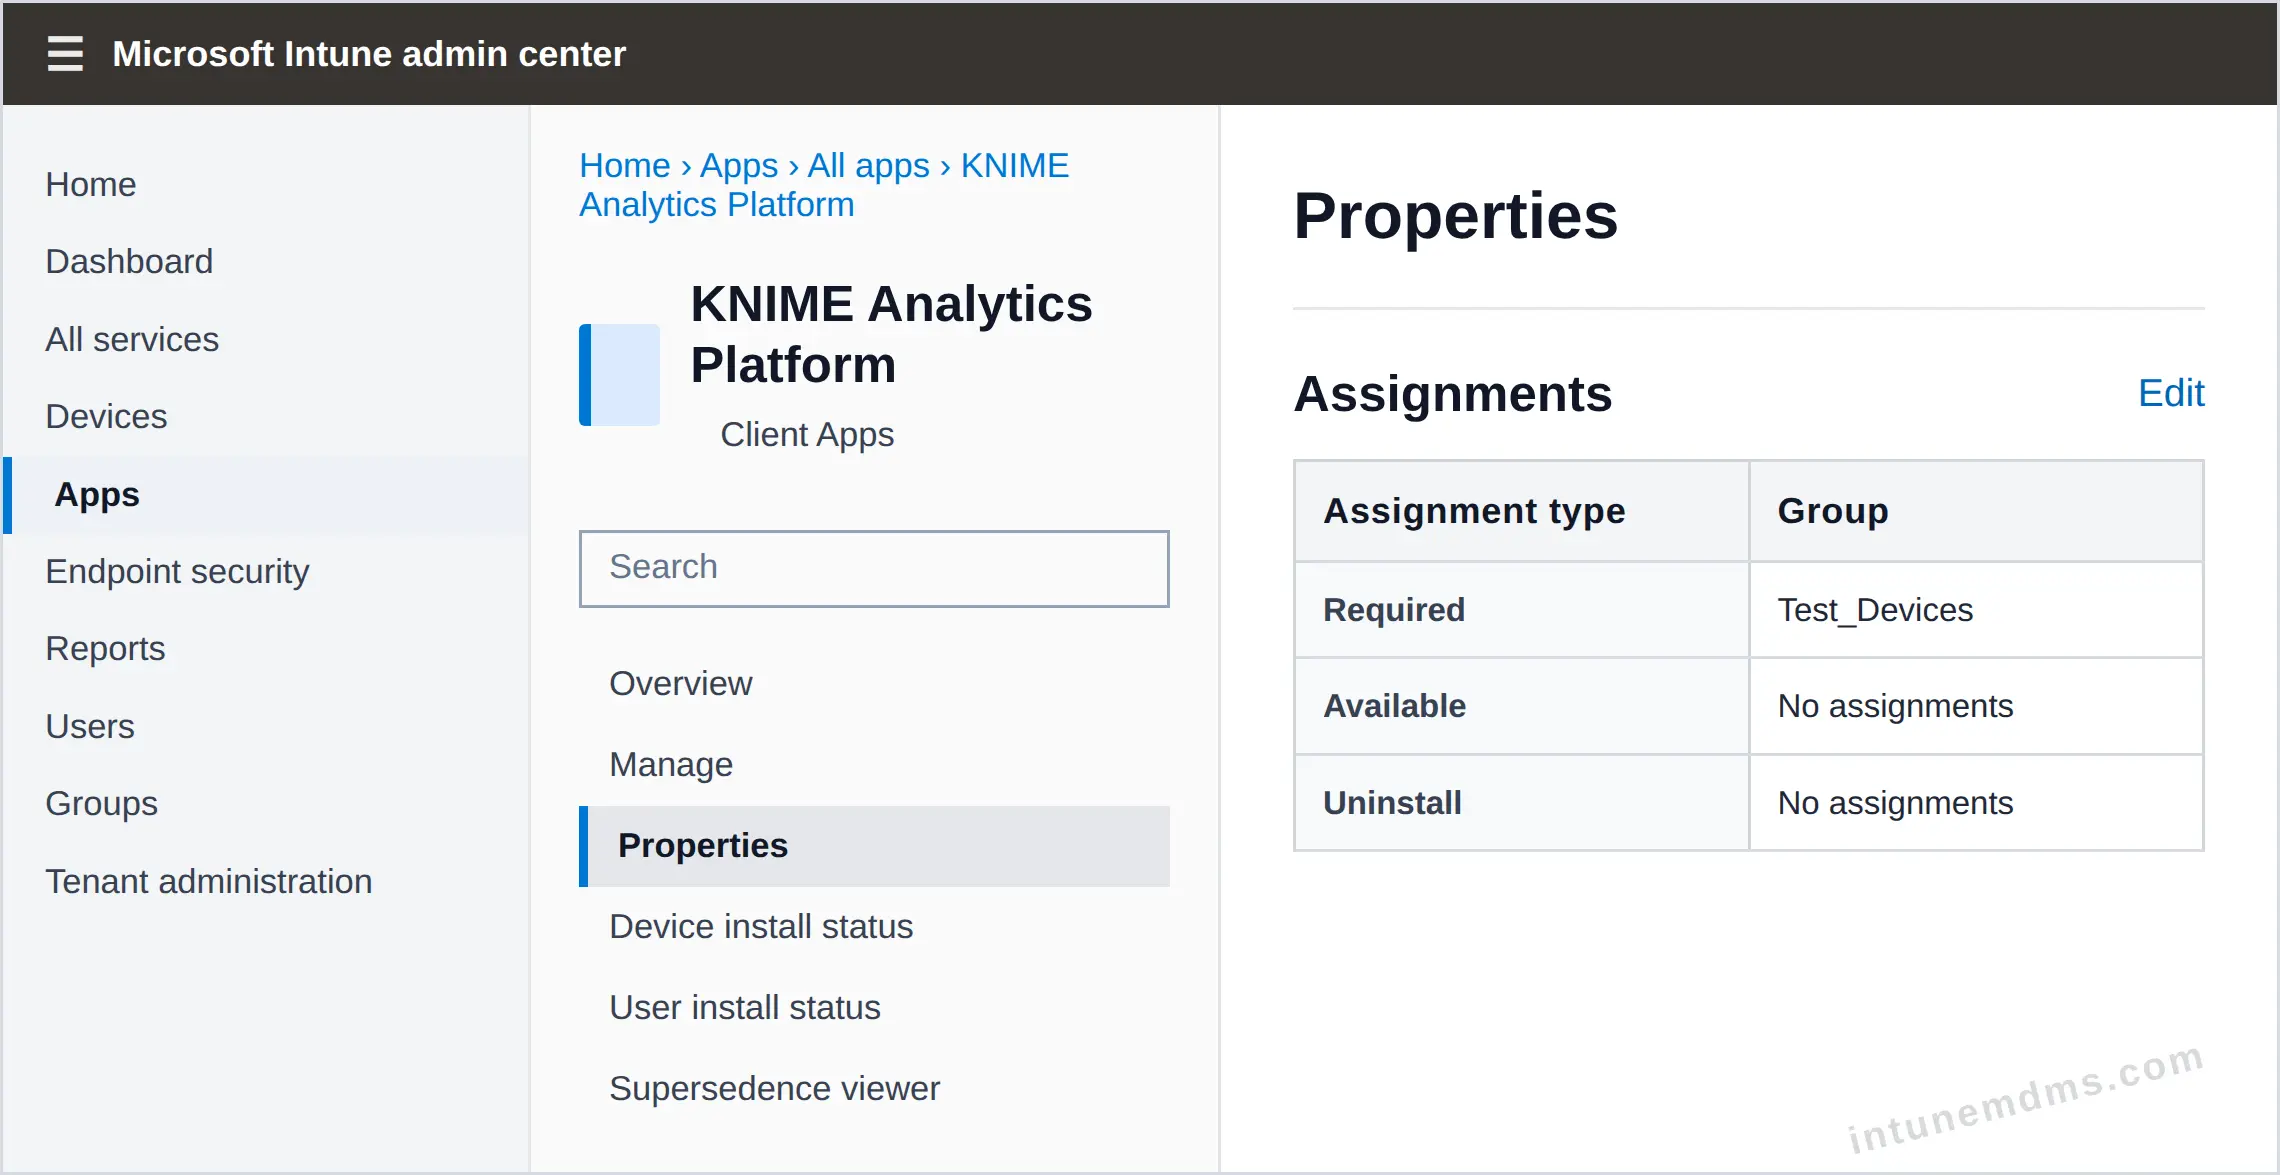Navigate to Users in sidebar

tap(90, 726)
